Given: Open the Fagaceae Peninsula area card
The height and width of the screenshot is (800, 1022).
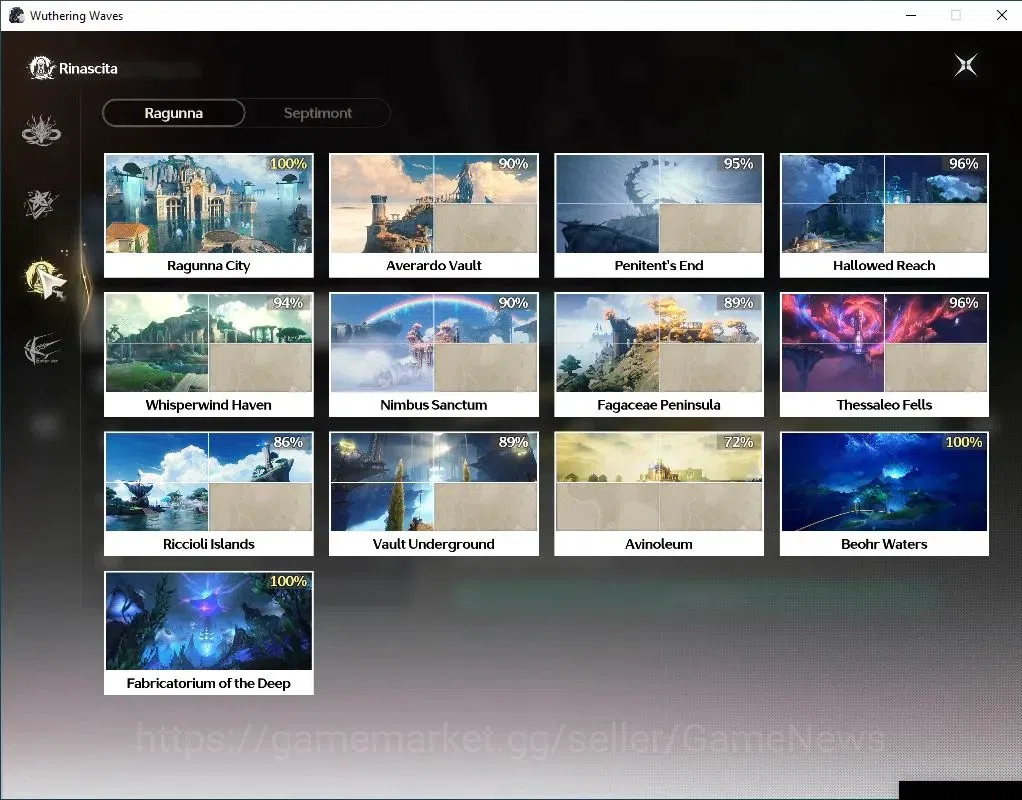Looking at the screenshot, I should pyautogui.click(x=659, y=355).
